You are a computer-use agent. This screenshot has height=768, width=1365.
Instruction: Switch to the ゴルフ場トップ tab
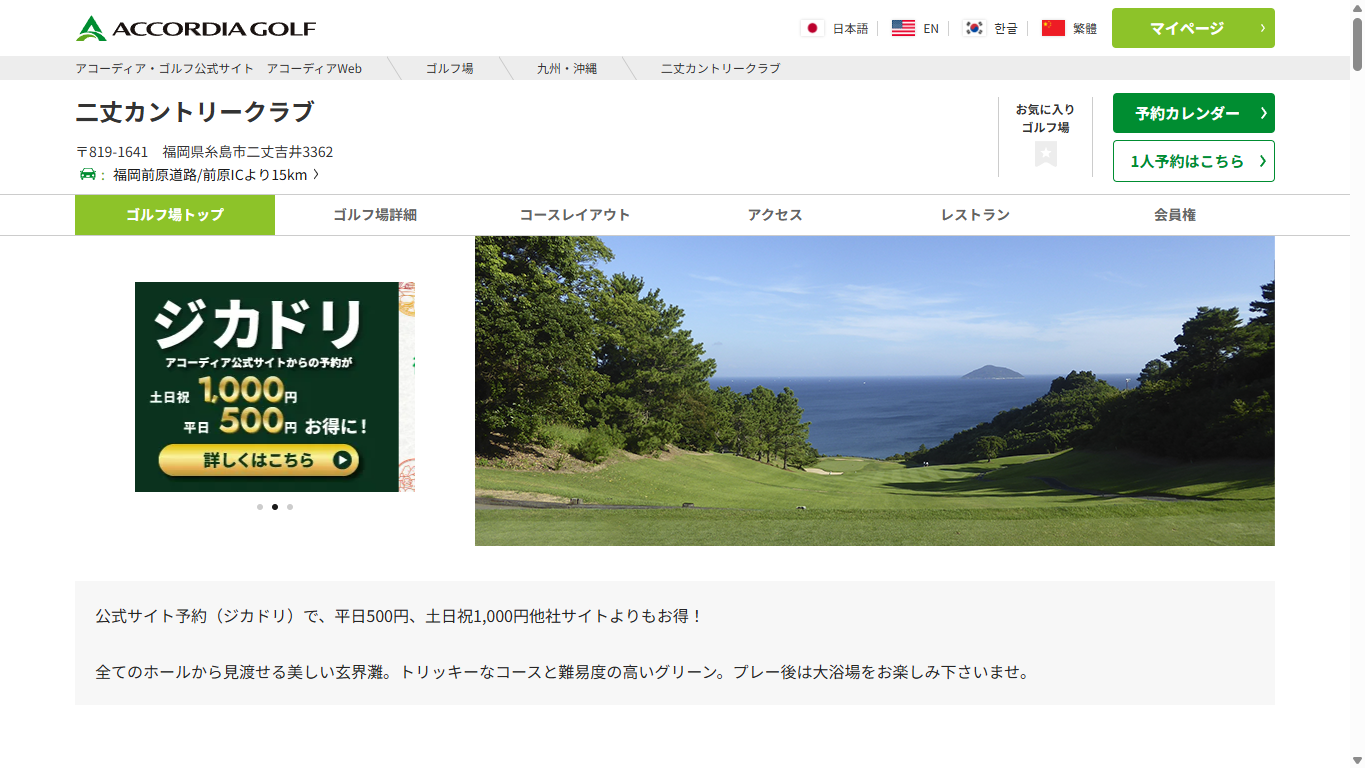coord(175,215)
